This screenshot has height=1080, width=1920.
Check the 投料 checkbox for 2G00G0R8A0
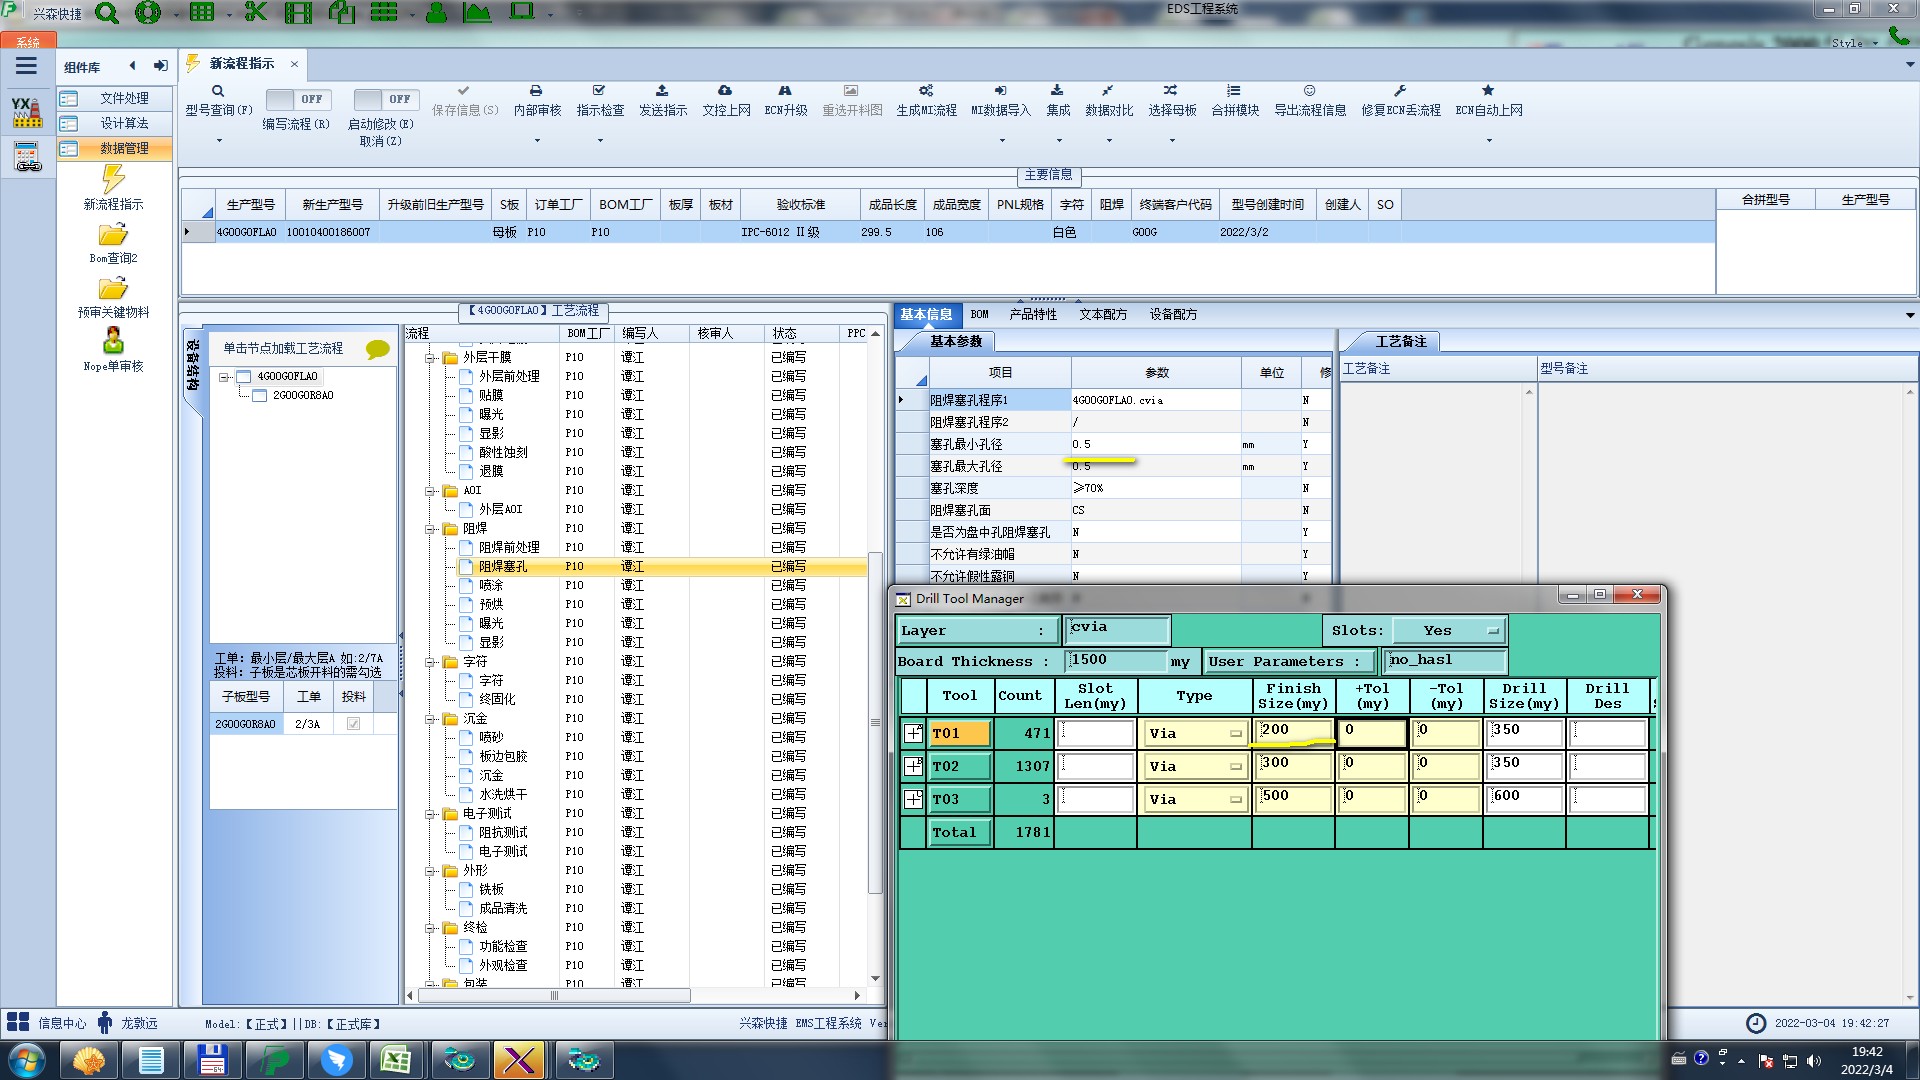[353, 724]
